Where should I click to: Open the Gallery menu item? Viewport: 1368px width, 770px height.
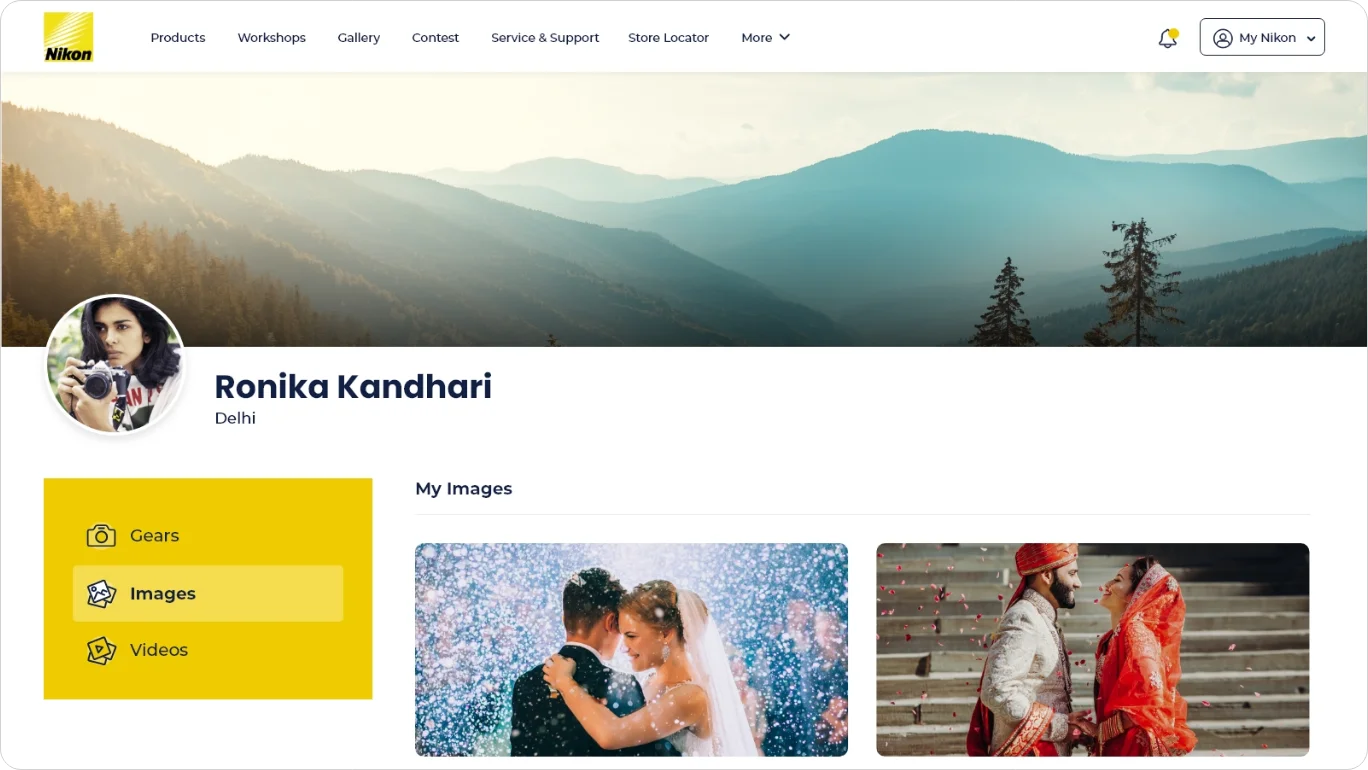click(359, 37)
